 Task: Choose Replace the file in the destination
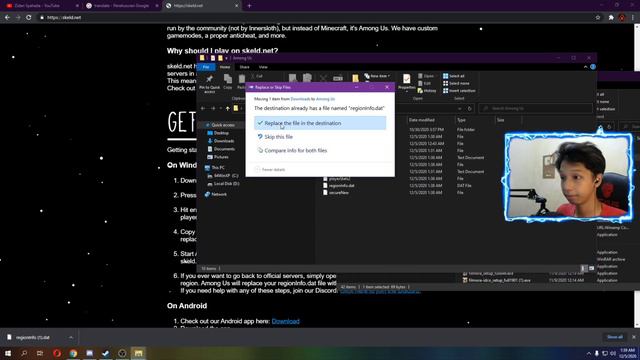click(320, 123)
